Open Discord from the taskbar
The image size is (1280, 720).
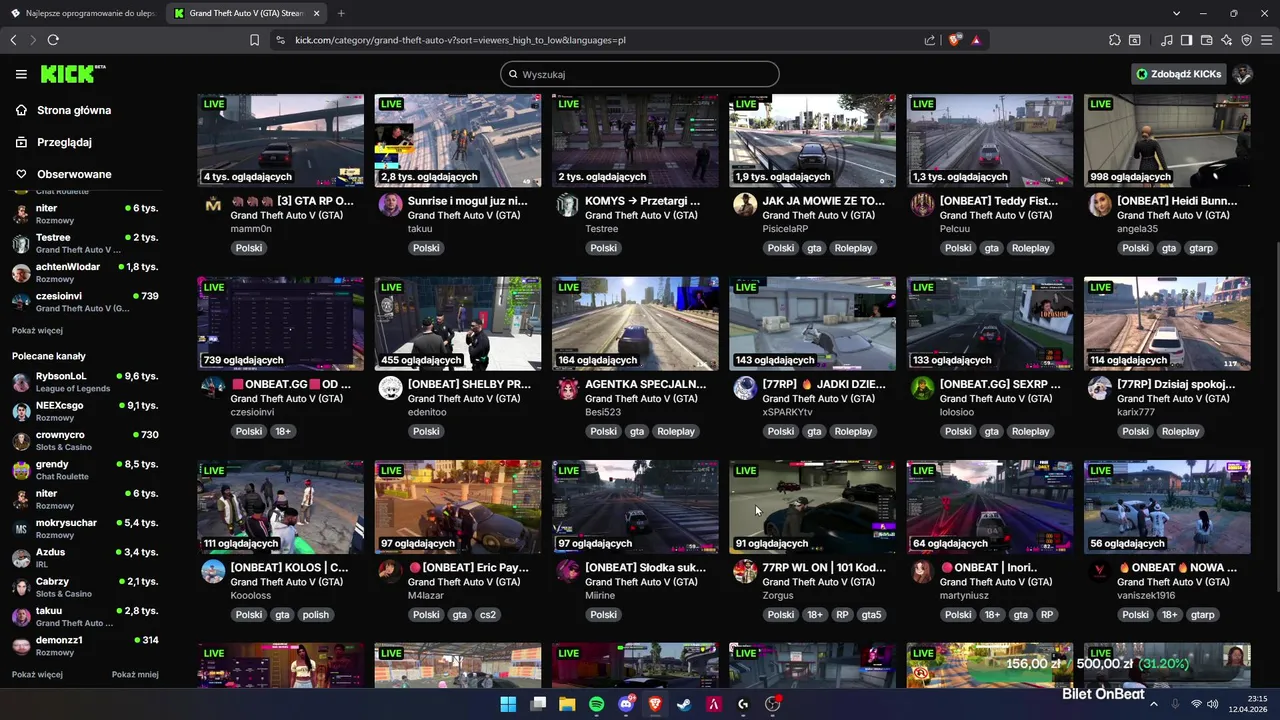[x=626, y=704]
